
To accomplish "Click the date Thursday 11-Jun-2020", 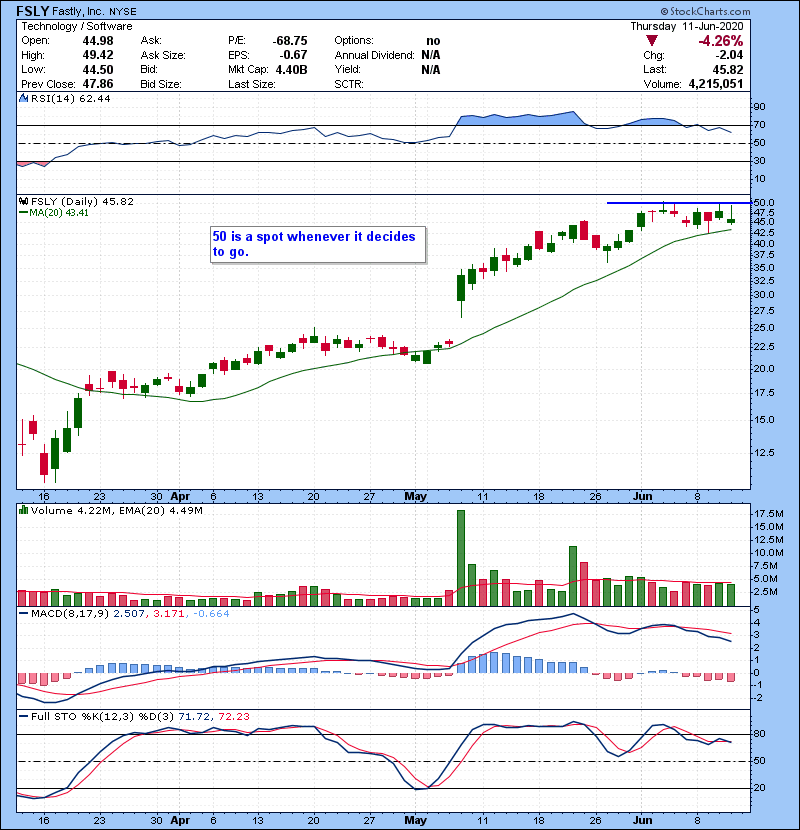I will point(687,26).
